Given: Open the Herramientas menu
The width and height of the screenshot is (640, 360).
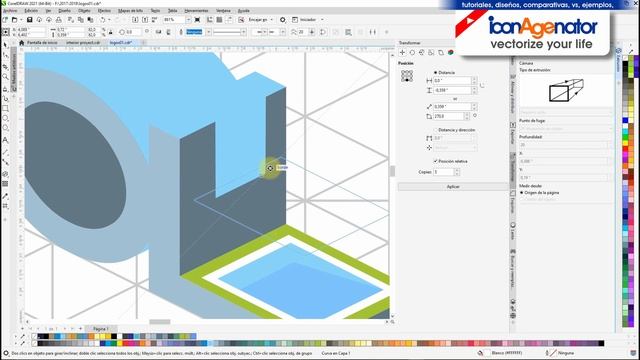Looking at the screenshot, I should (196, 11).
